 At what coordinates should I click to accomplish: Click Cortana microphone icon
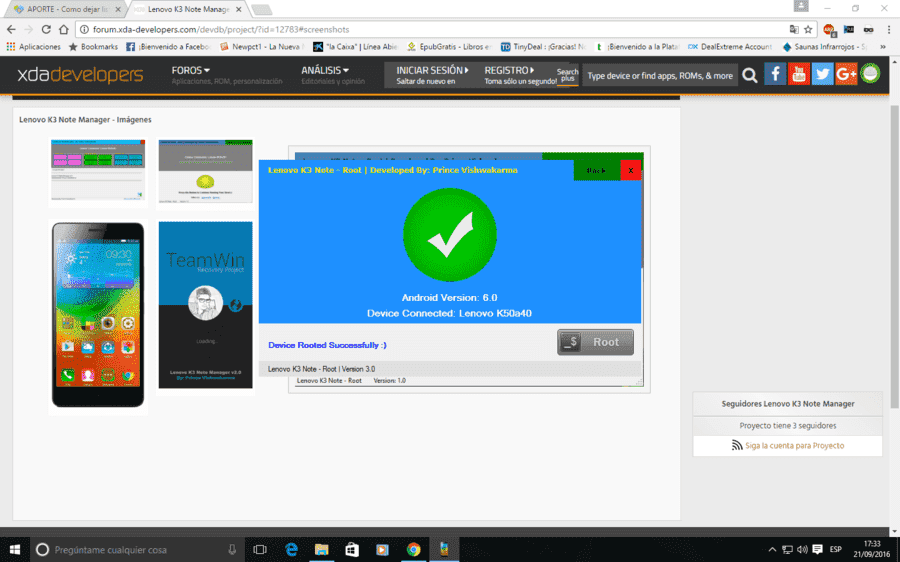pyautogui.click(x=232, y=549)
